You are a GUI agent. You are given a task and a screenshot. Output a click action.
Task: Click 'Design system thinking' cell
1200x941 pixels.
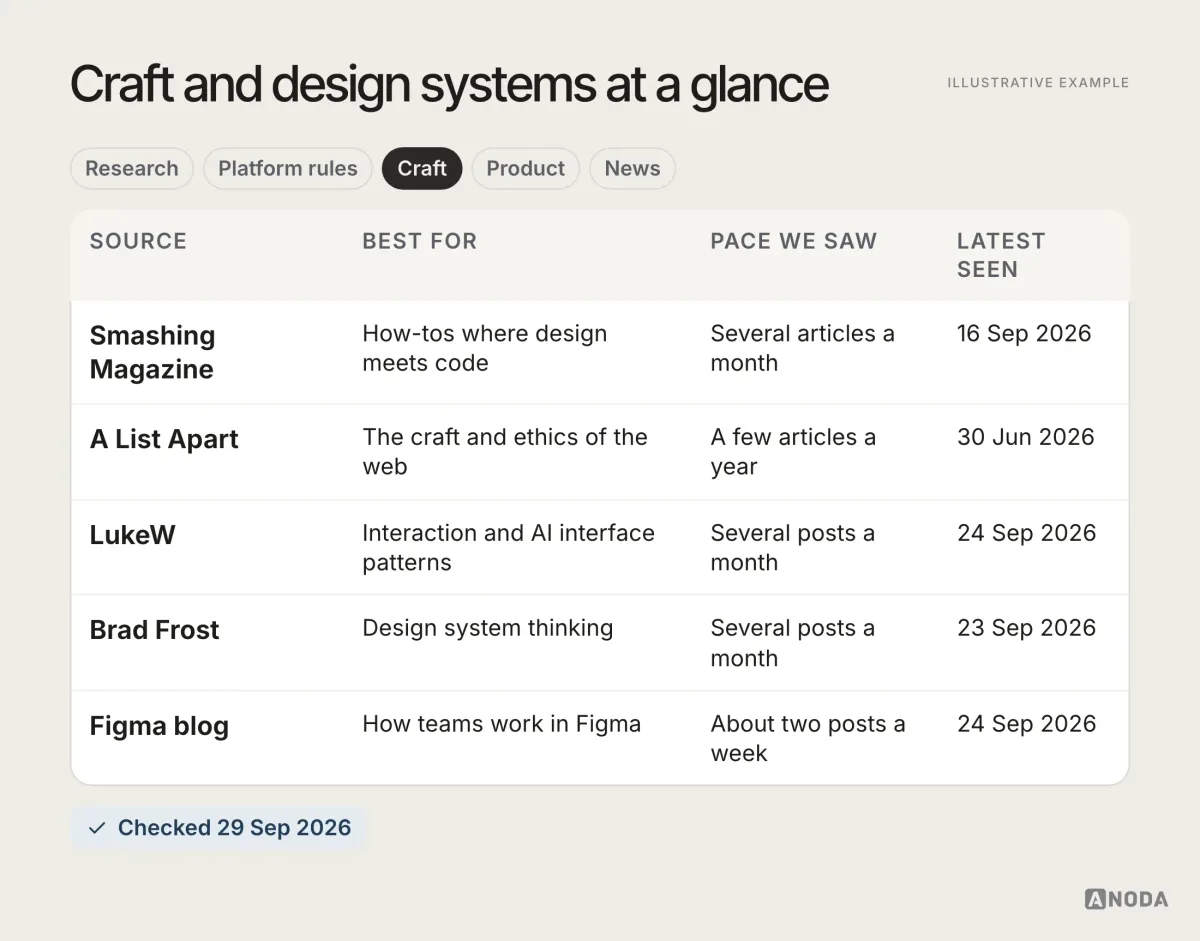point(488,628)
